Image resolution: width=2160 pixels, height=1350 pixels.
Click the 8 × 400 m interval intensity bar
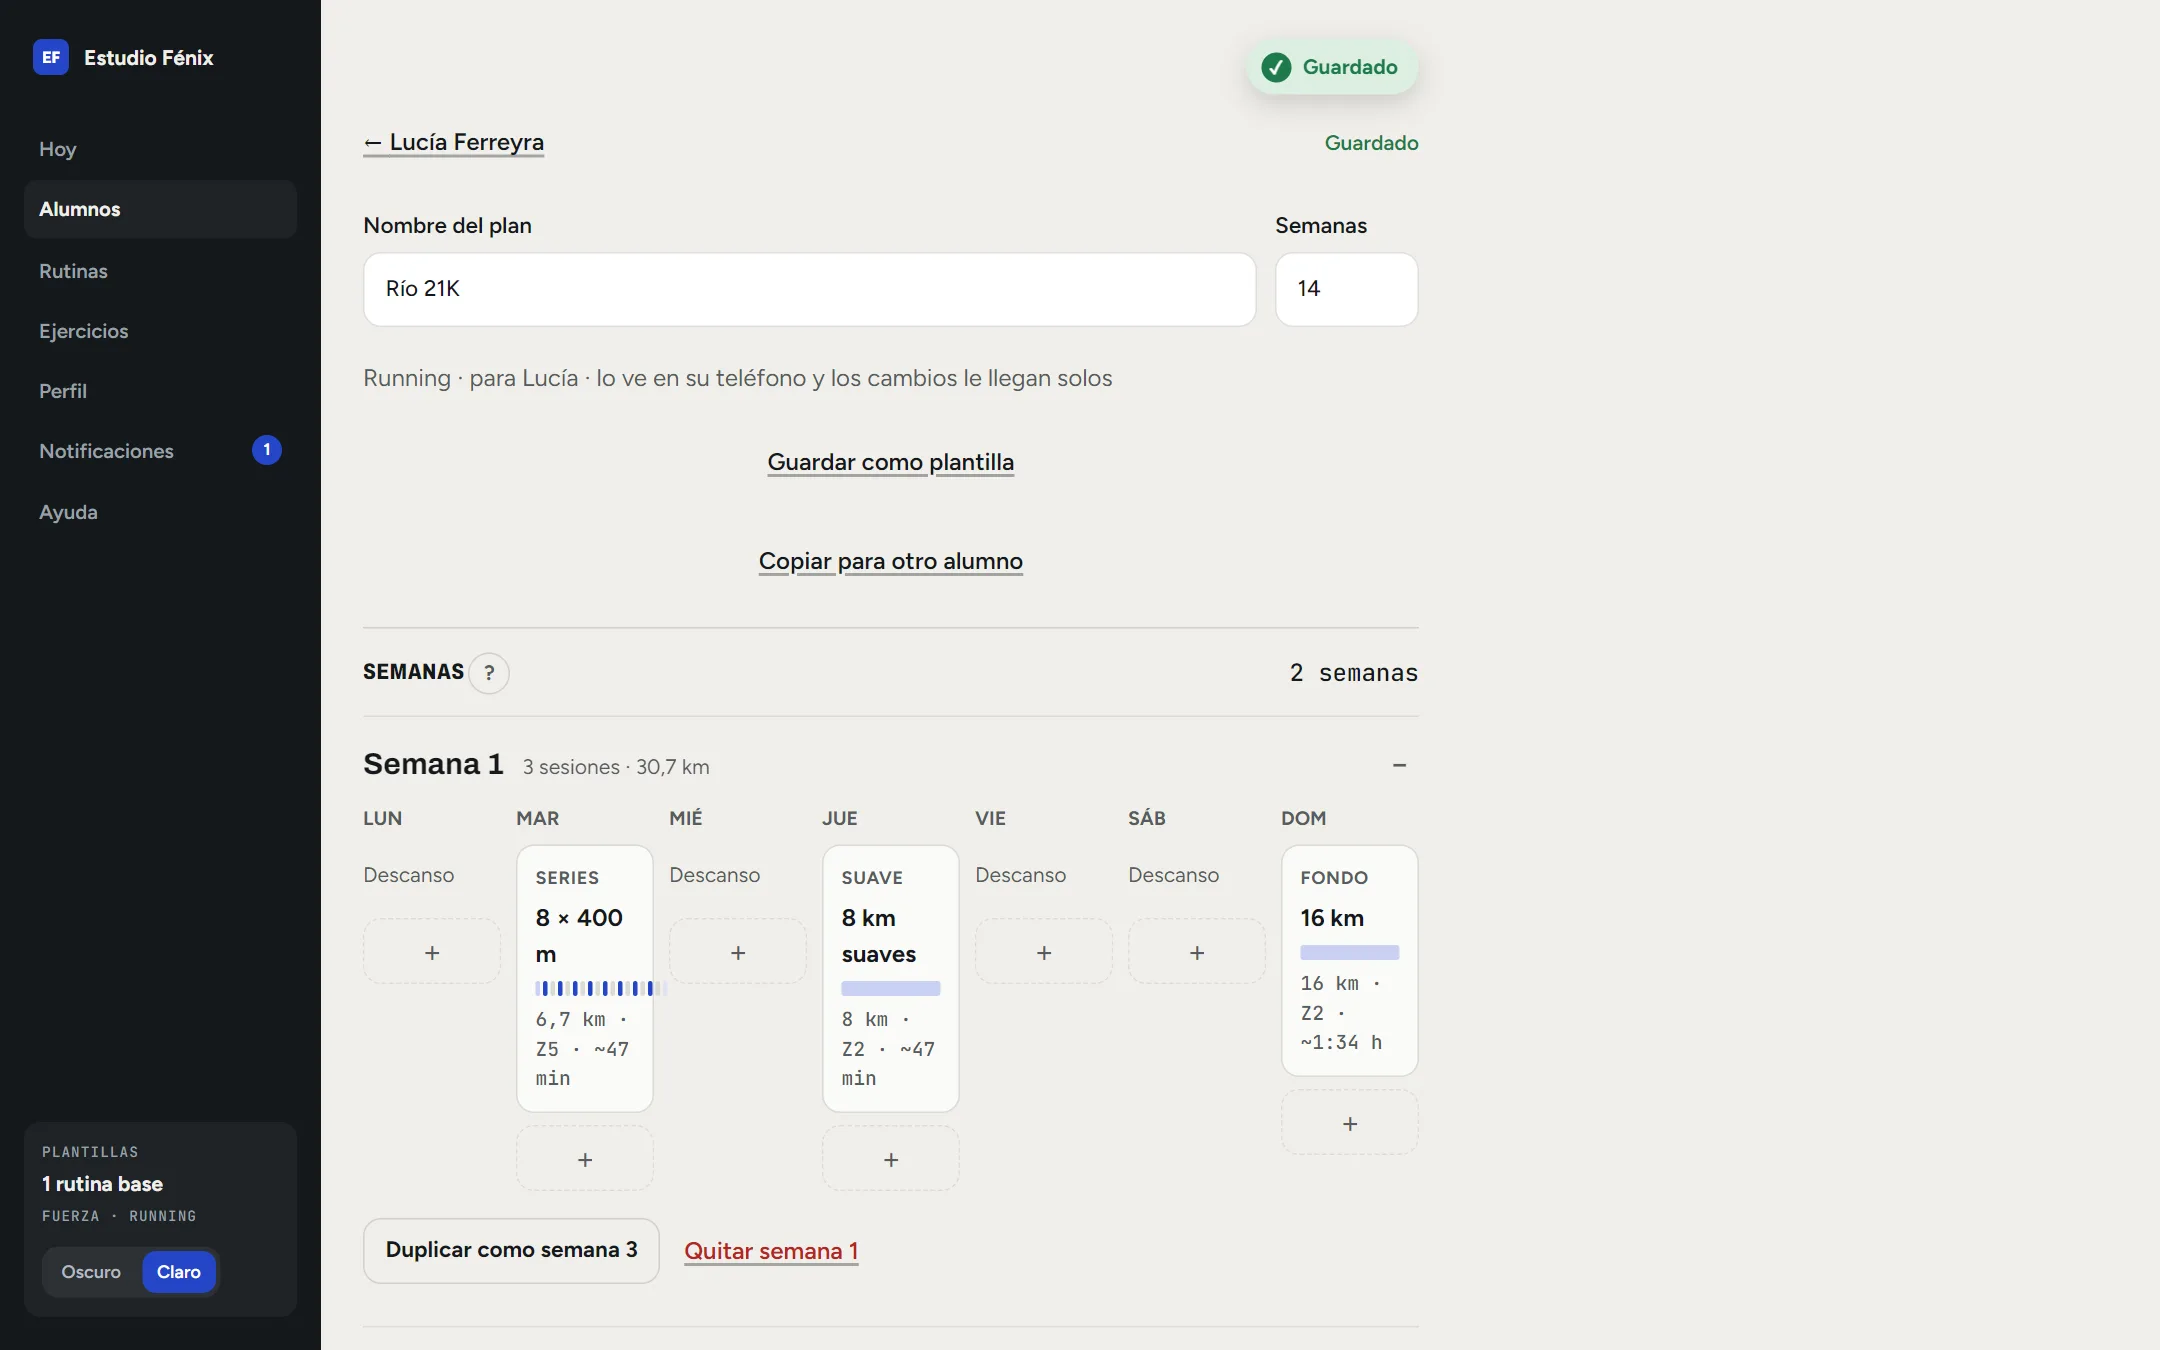[600, 988]
